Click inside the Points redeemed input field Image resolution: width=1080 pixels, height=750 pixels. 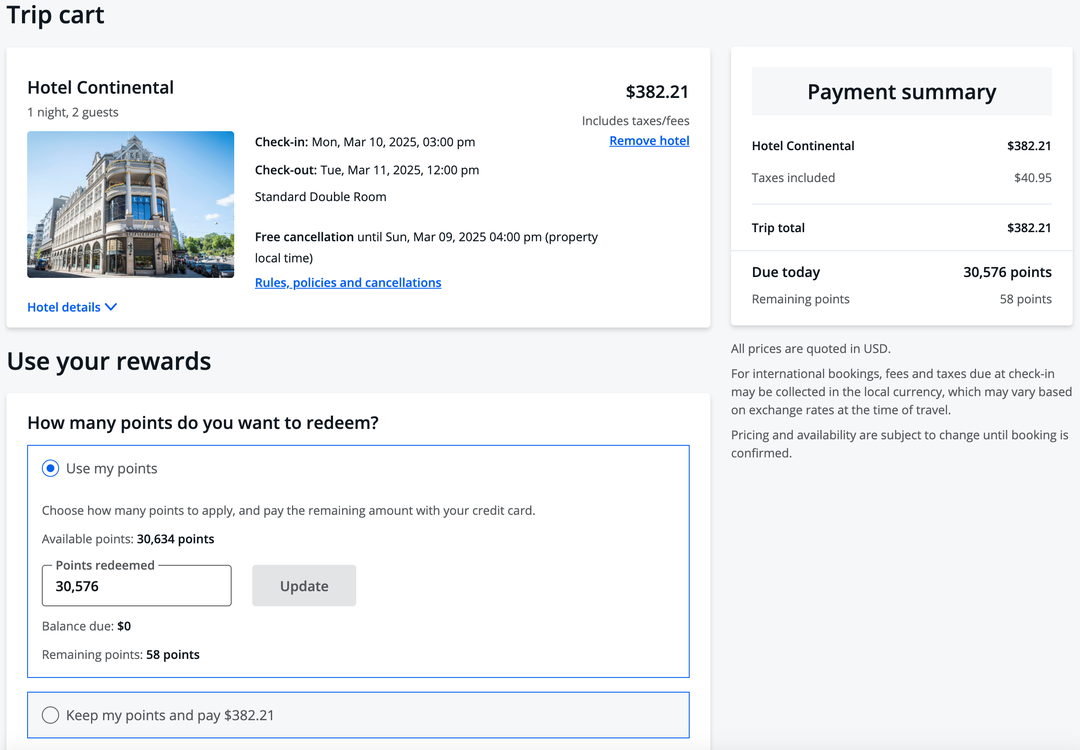tap(136, 586)
